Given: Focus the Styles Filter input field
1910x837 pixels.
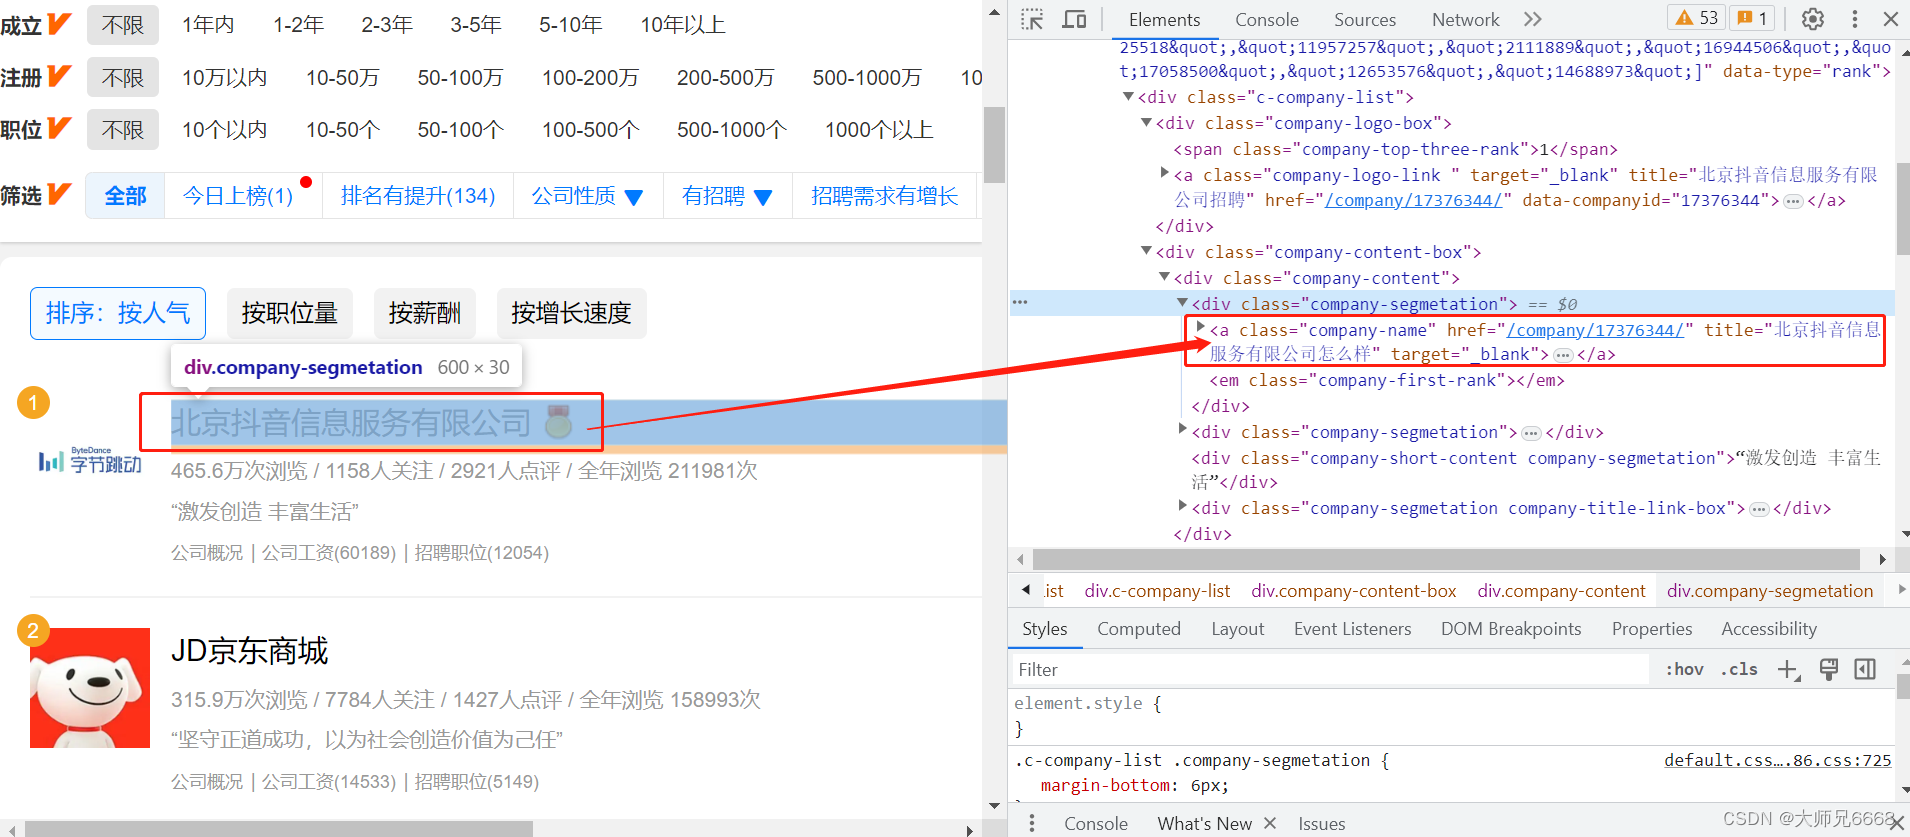Looking at the screenshot, I should pyautogui.click(x=1330, y=670).
